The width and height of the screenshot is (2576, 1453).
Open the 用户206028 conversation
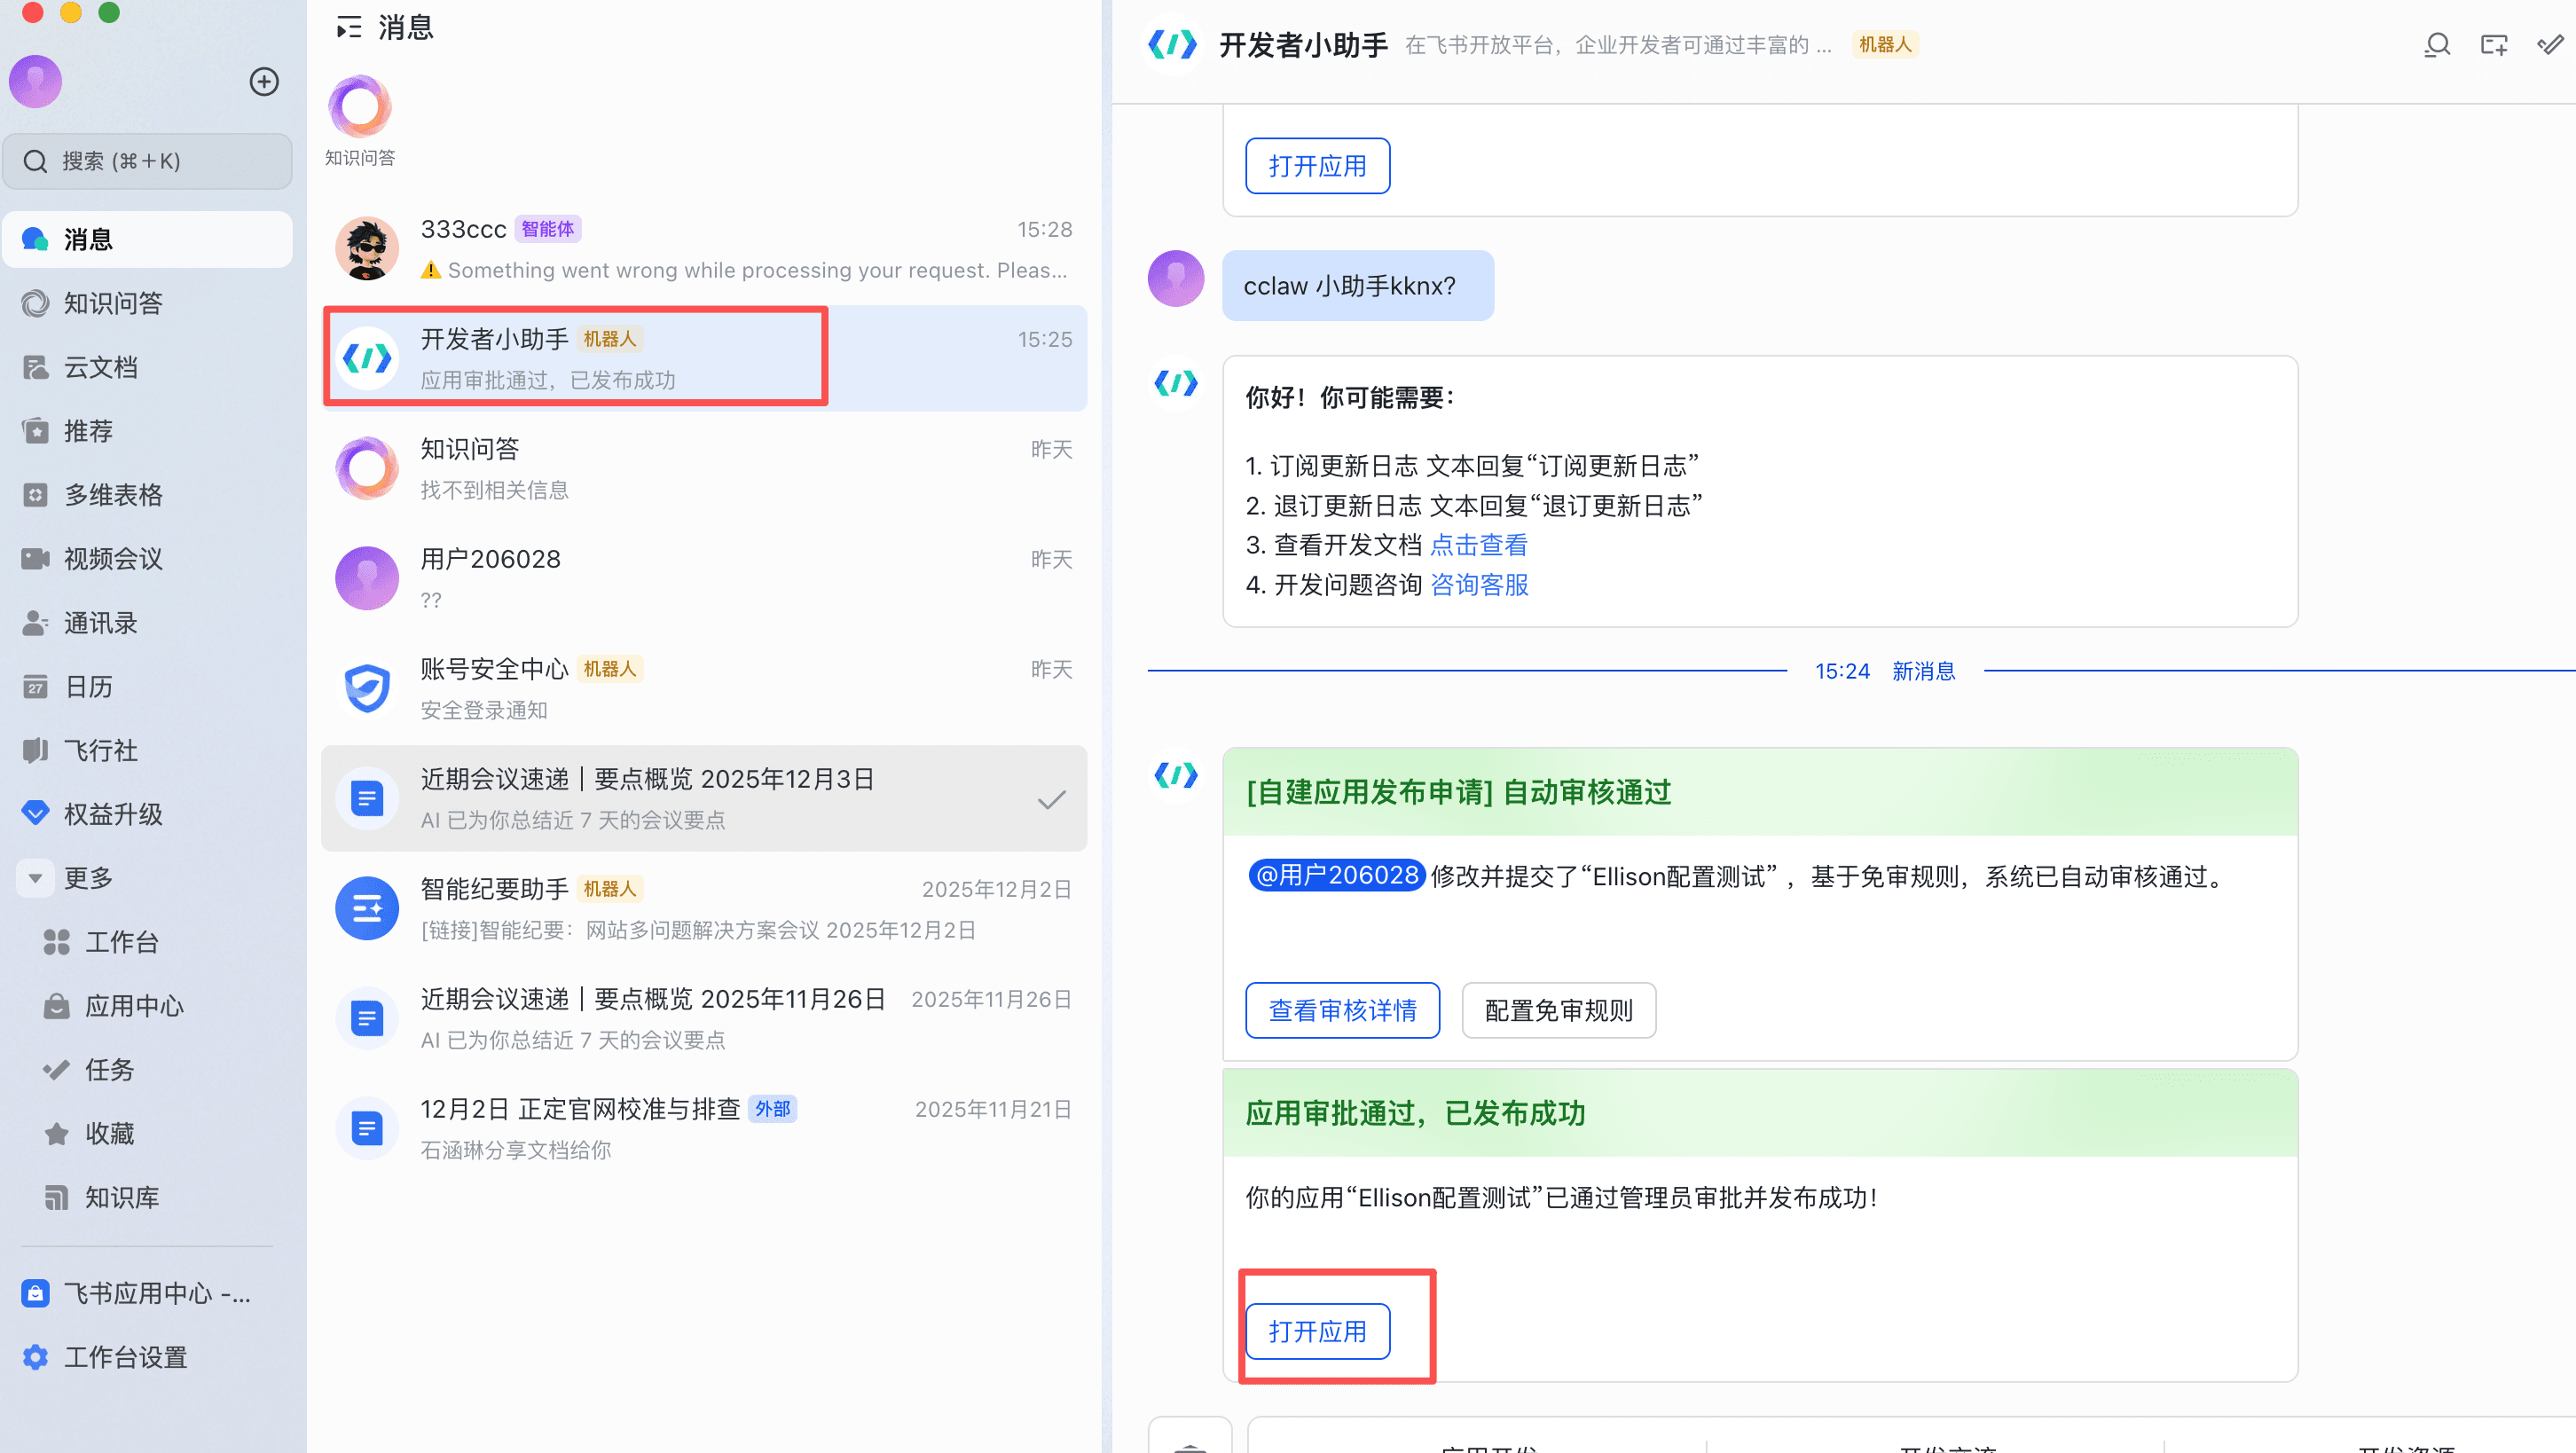[x=704, y=578]
